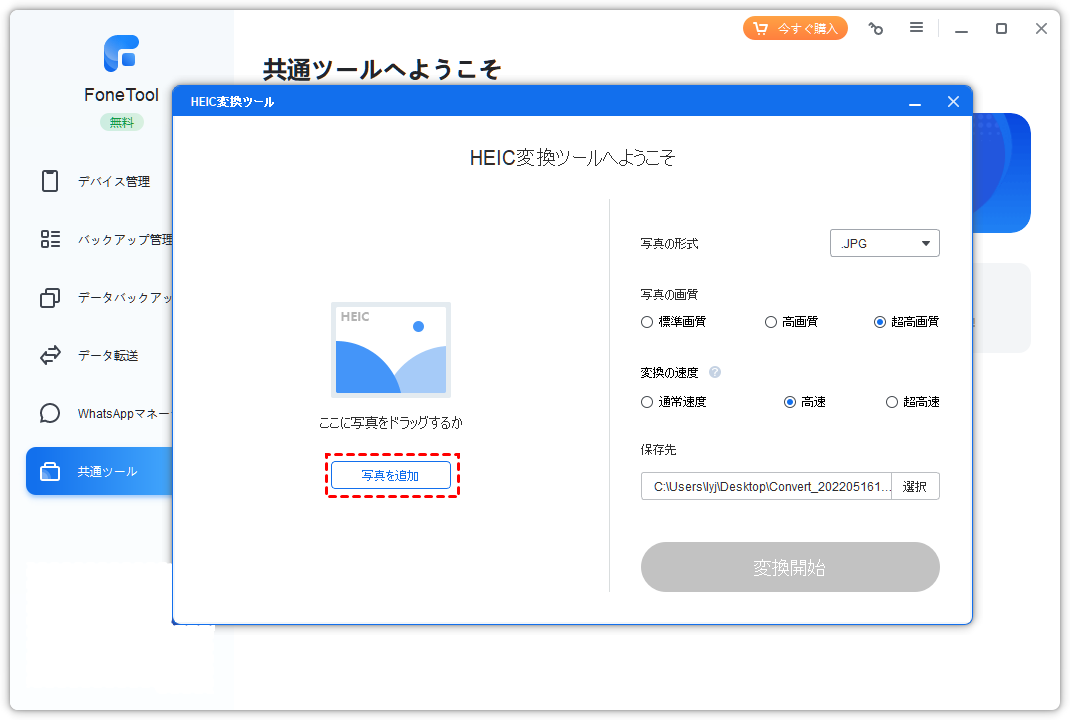1070x720 pixels.
Task: Select 標準画質 photo quality option
Action: (x=647, y=322)
